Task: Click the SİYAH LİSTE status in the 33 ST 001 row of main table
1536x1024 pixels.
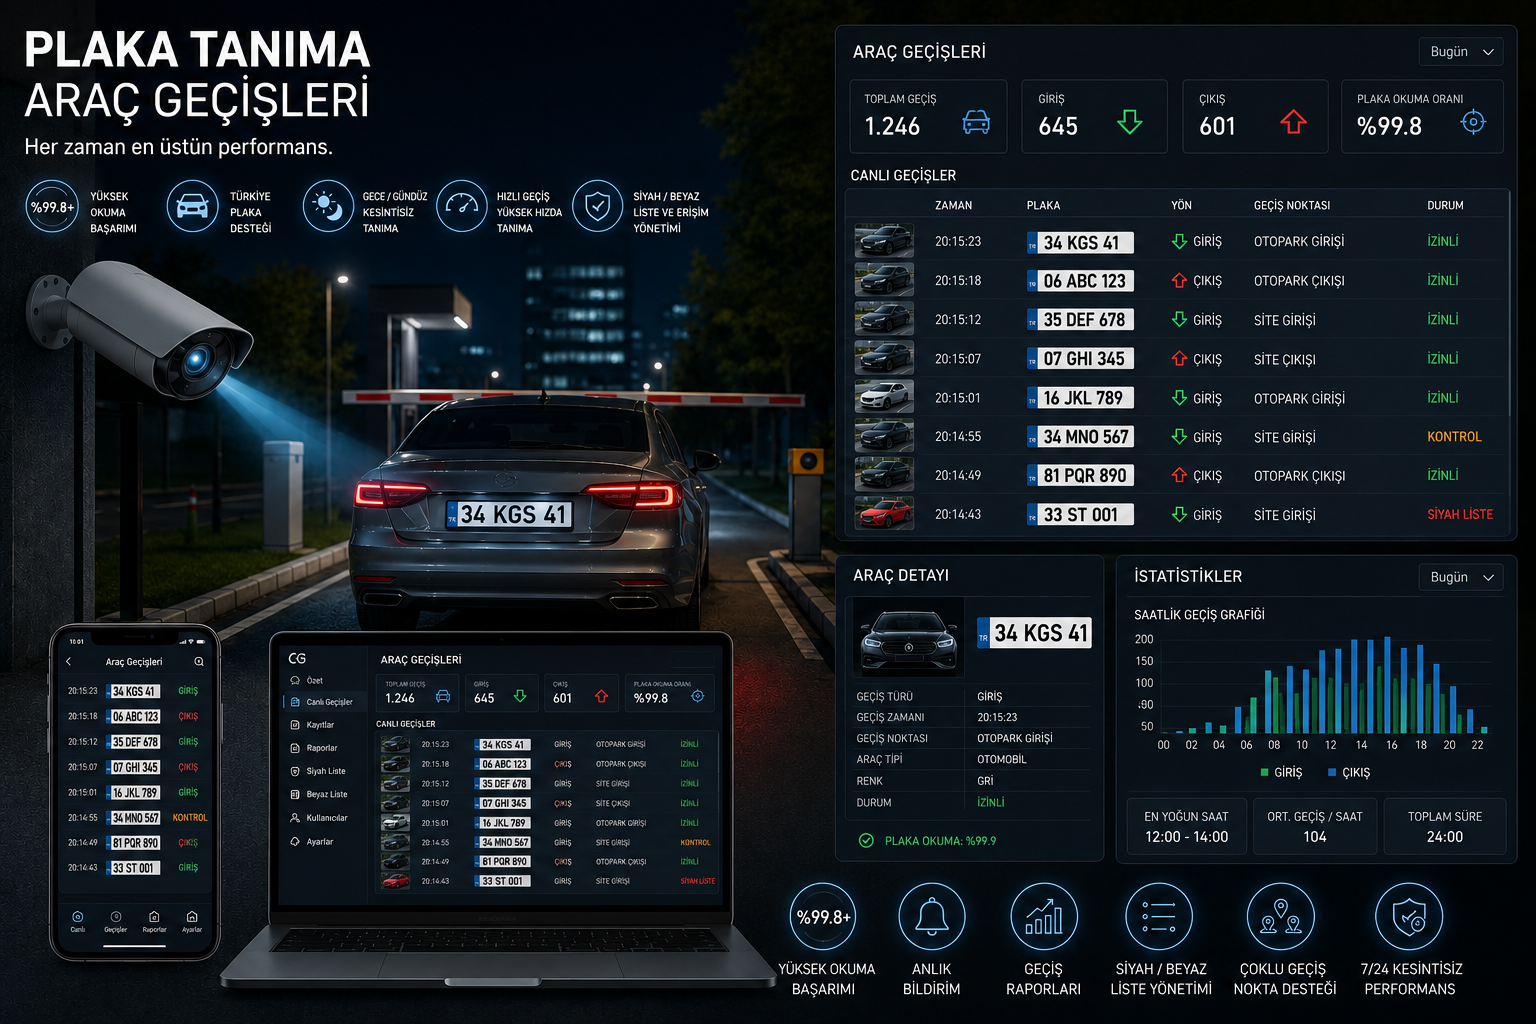Action: tap(1460, 514)
